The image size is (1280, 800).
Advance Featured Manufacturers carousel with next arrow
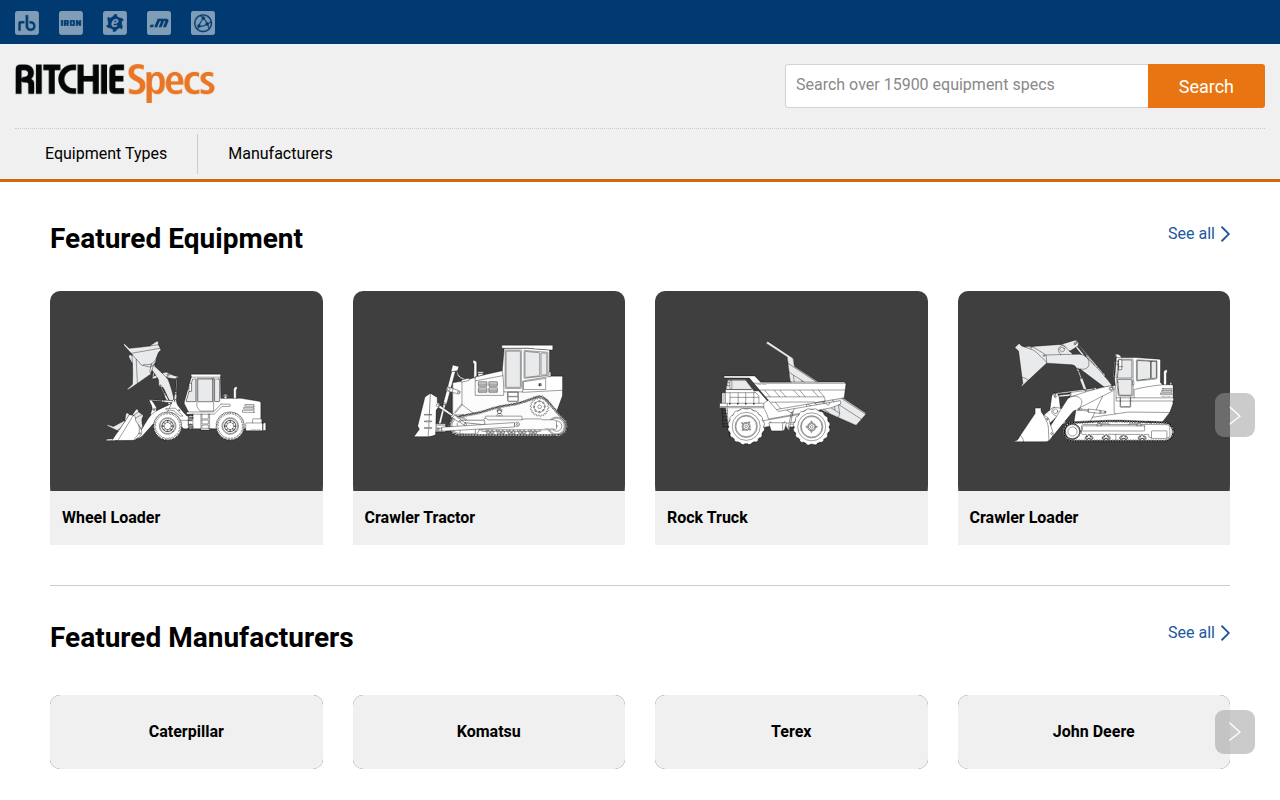(x=1235, y=732)
